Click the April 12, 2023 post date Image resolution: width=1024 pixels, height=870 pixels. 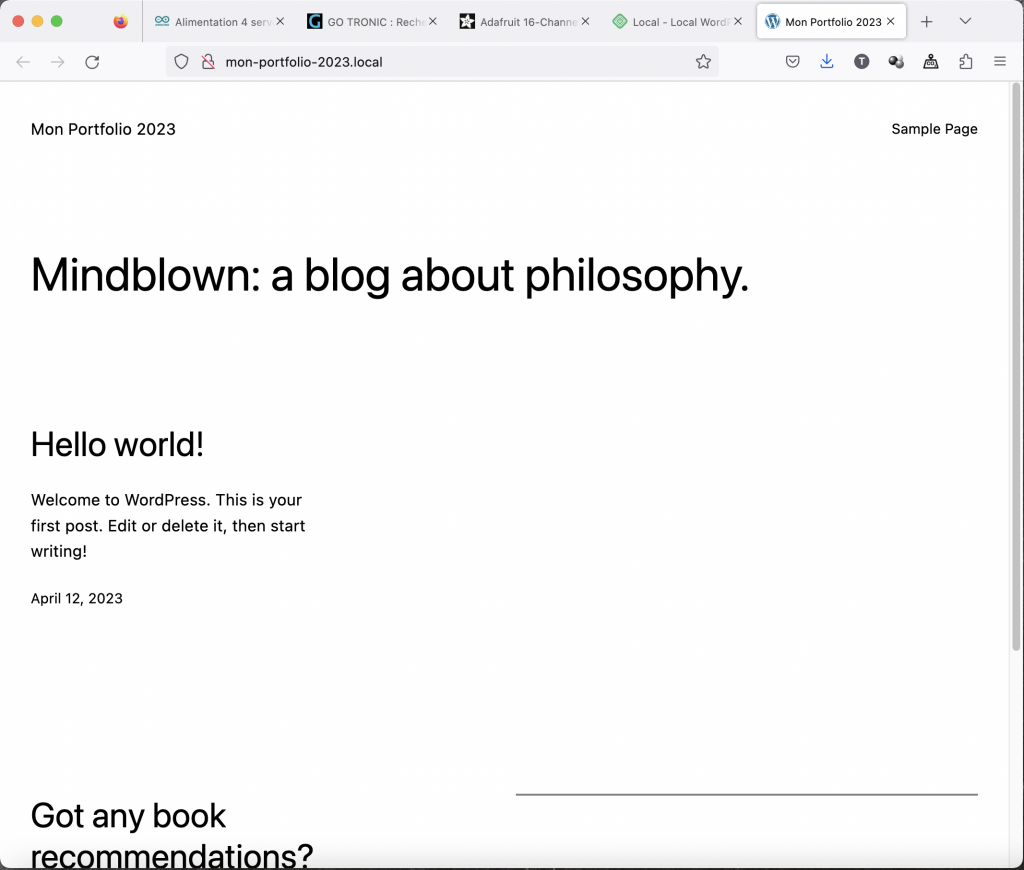point(77,599)
